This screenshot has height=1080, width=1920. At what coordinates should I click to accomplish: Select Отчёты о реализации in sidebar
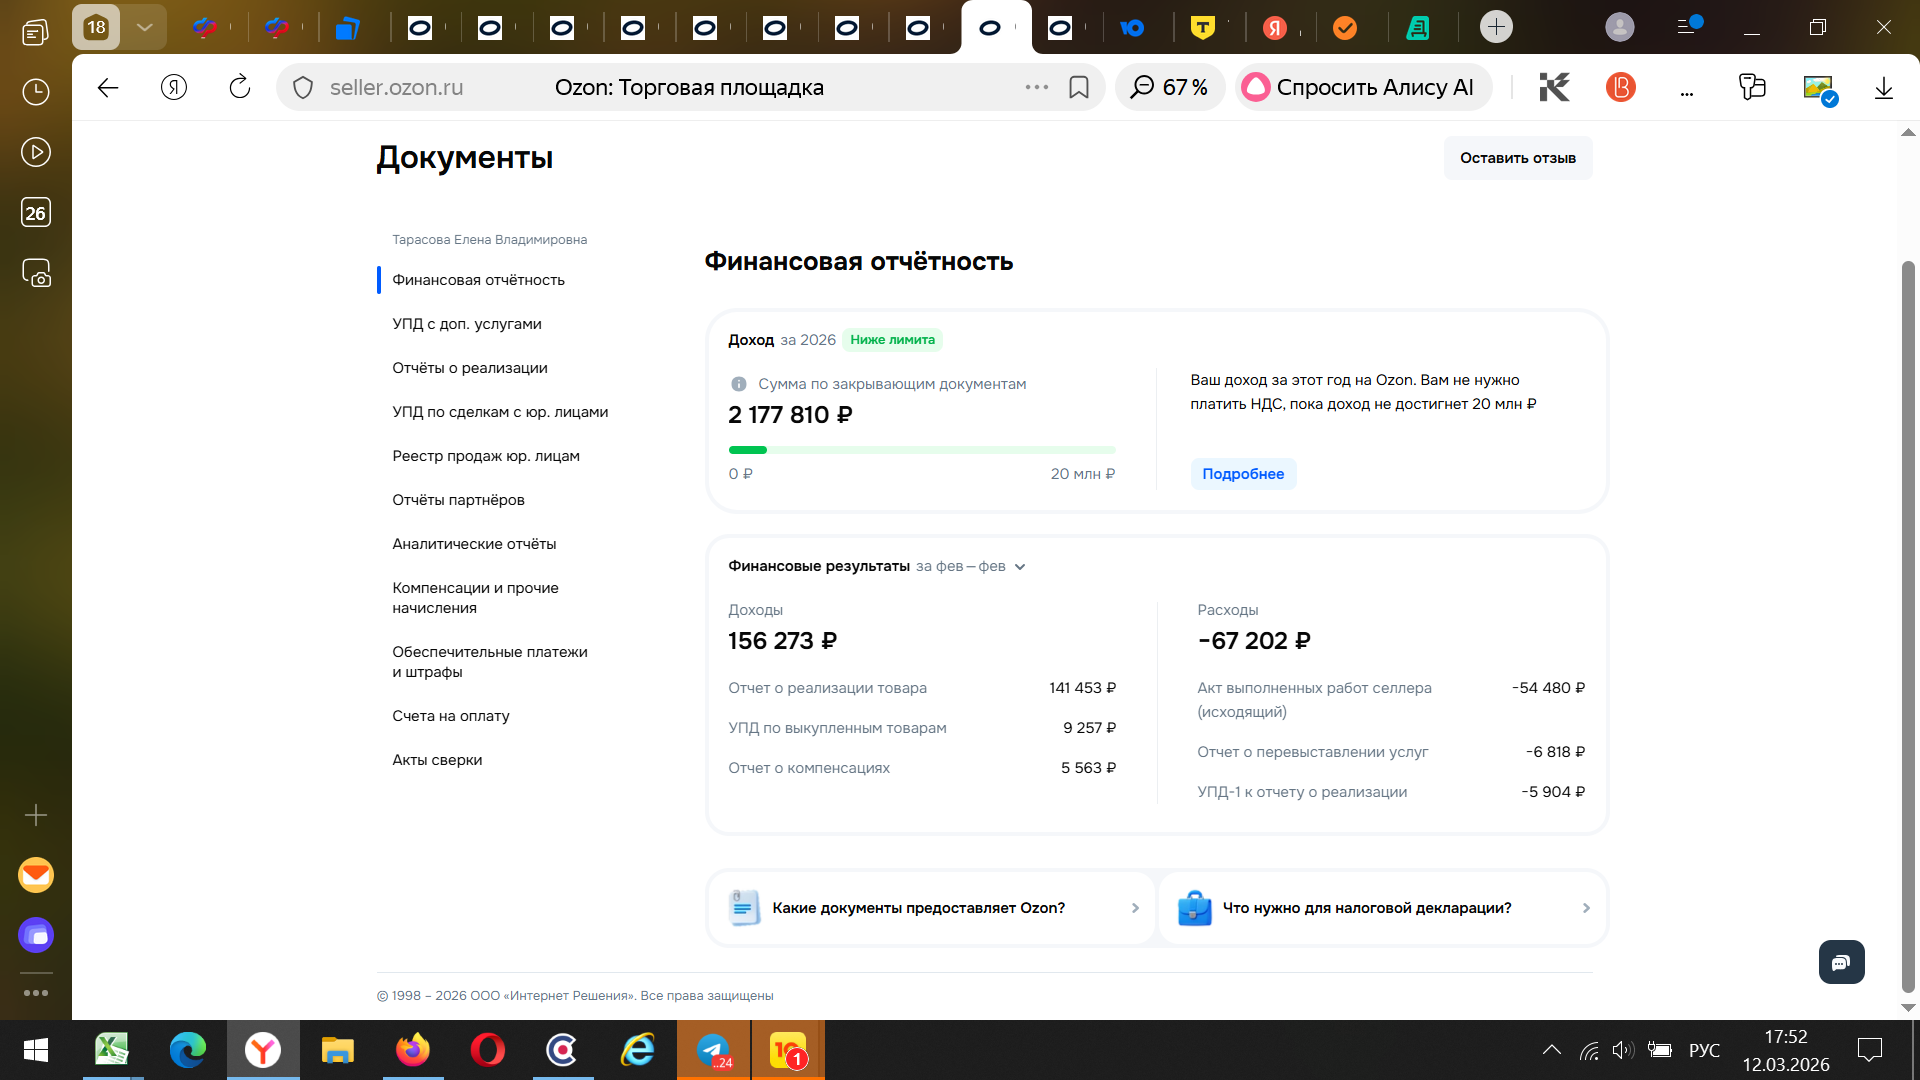point(469,368)
